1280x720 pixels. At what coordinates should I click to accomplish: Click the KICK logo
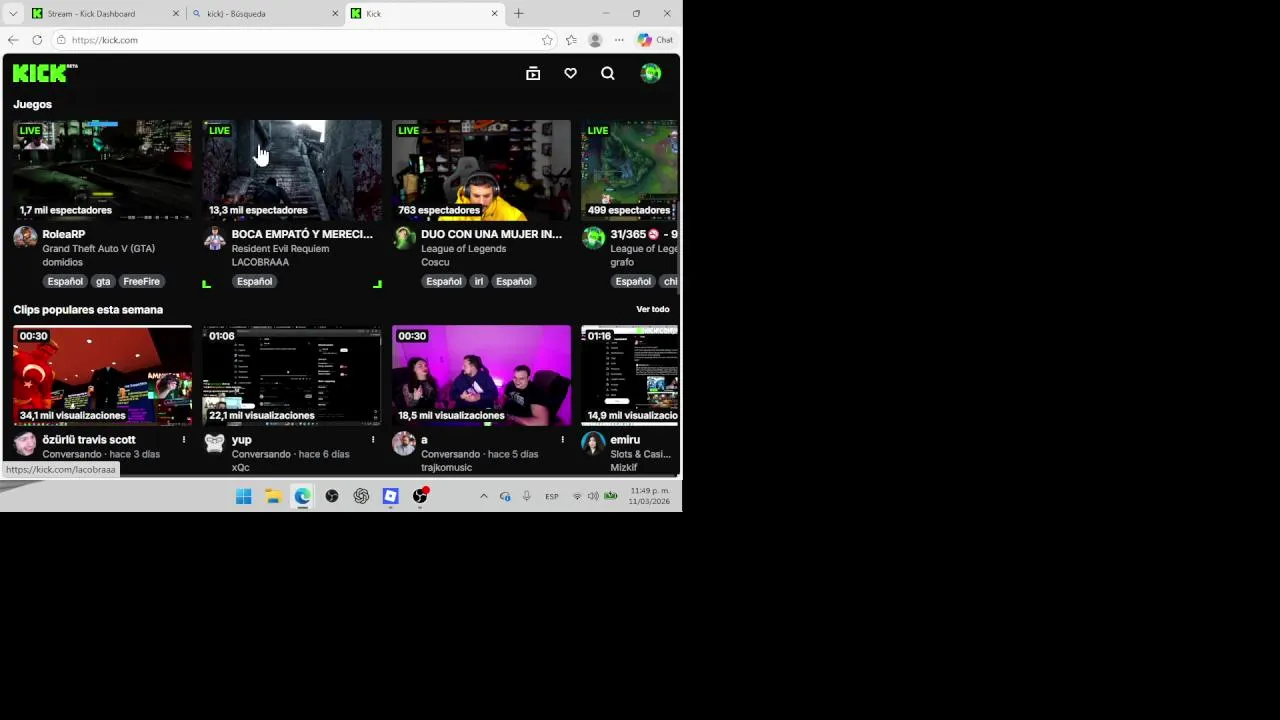click(x=45, y=73)
